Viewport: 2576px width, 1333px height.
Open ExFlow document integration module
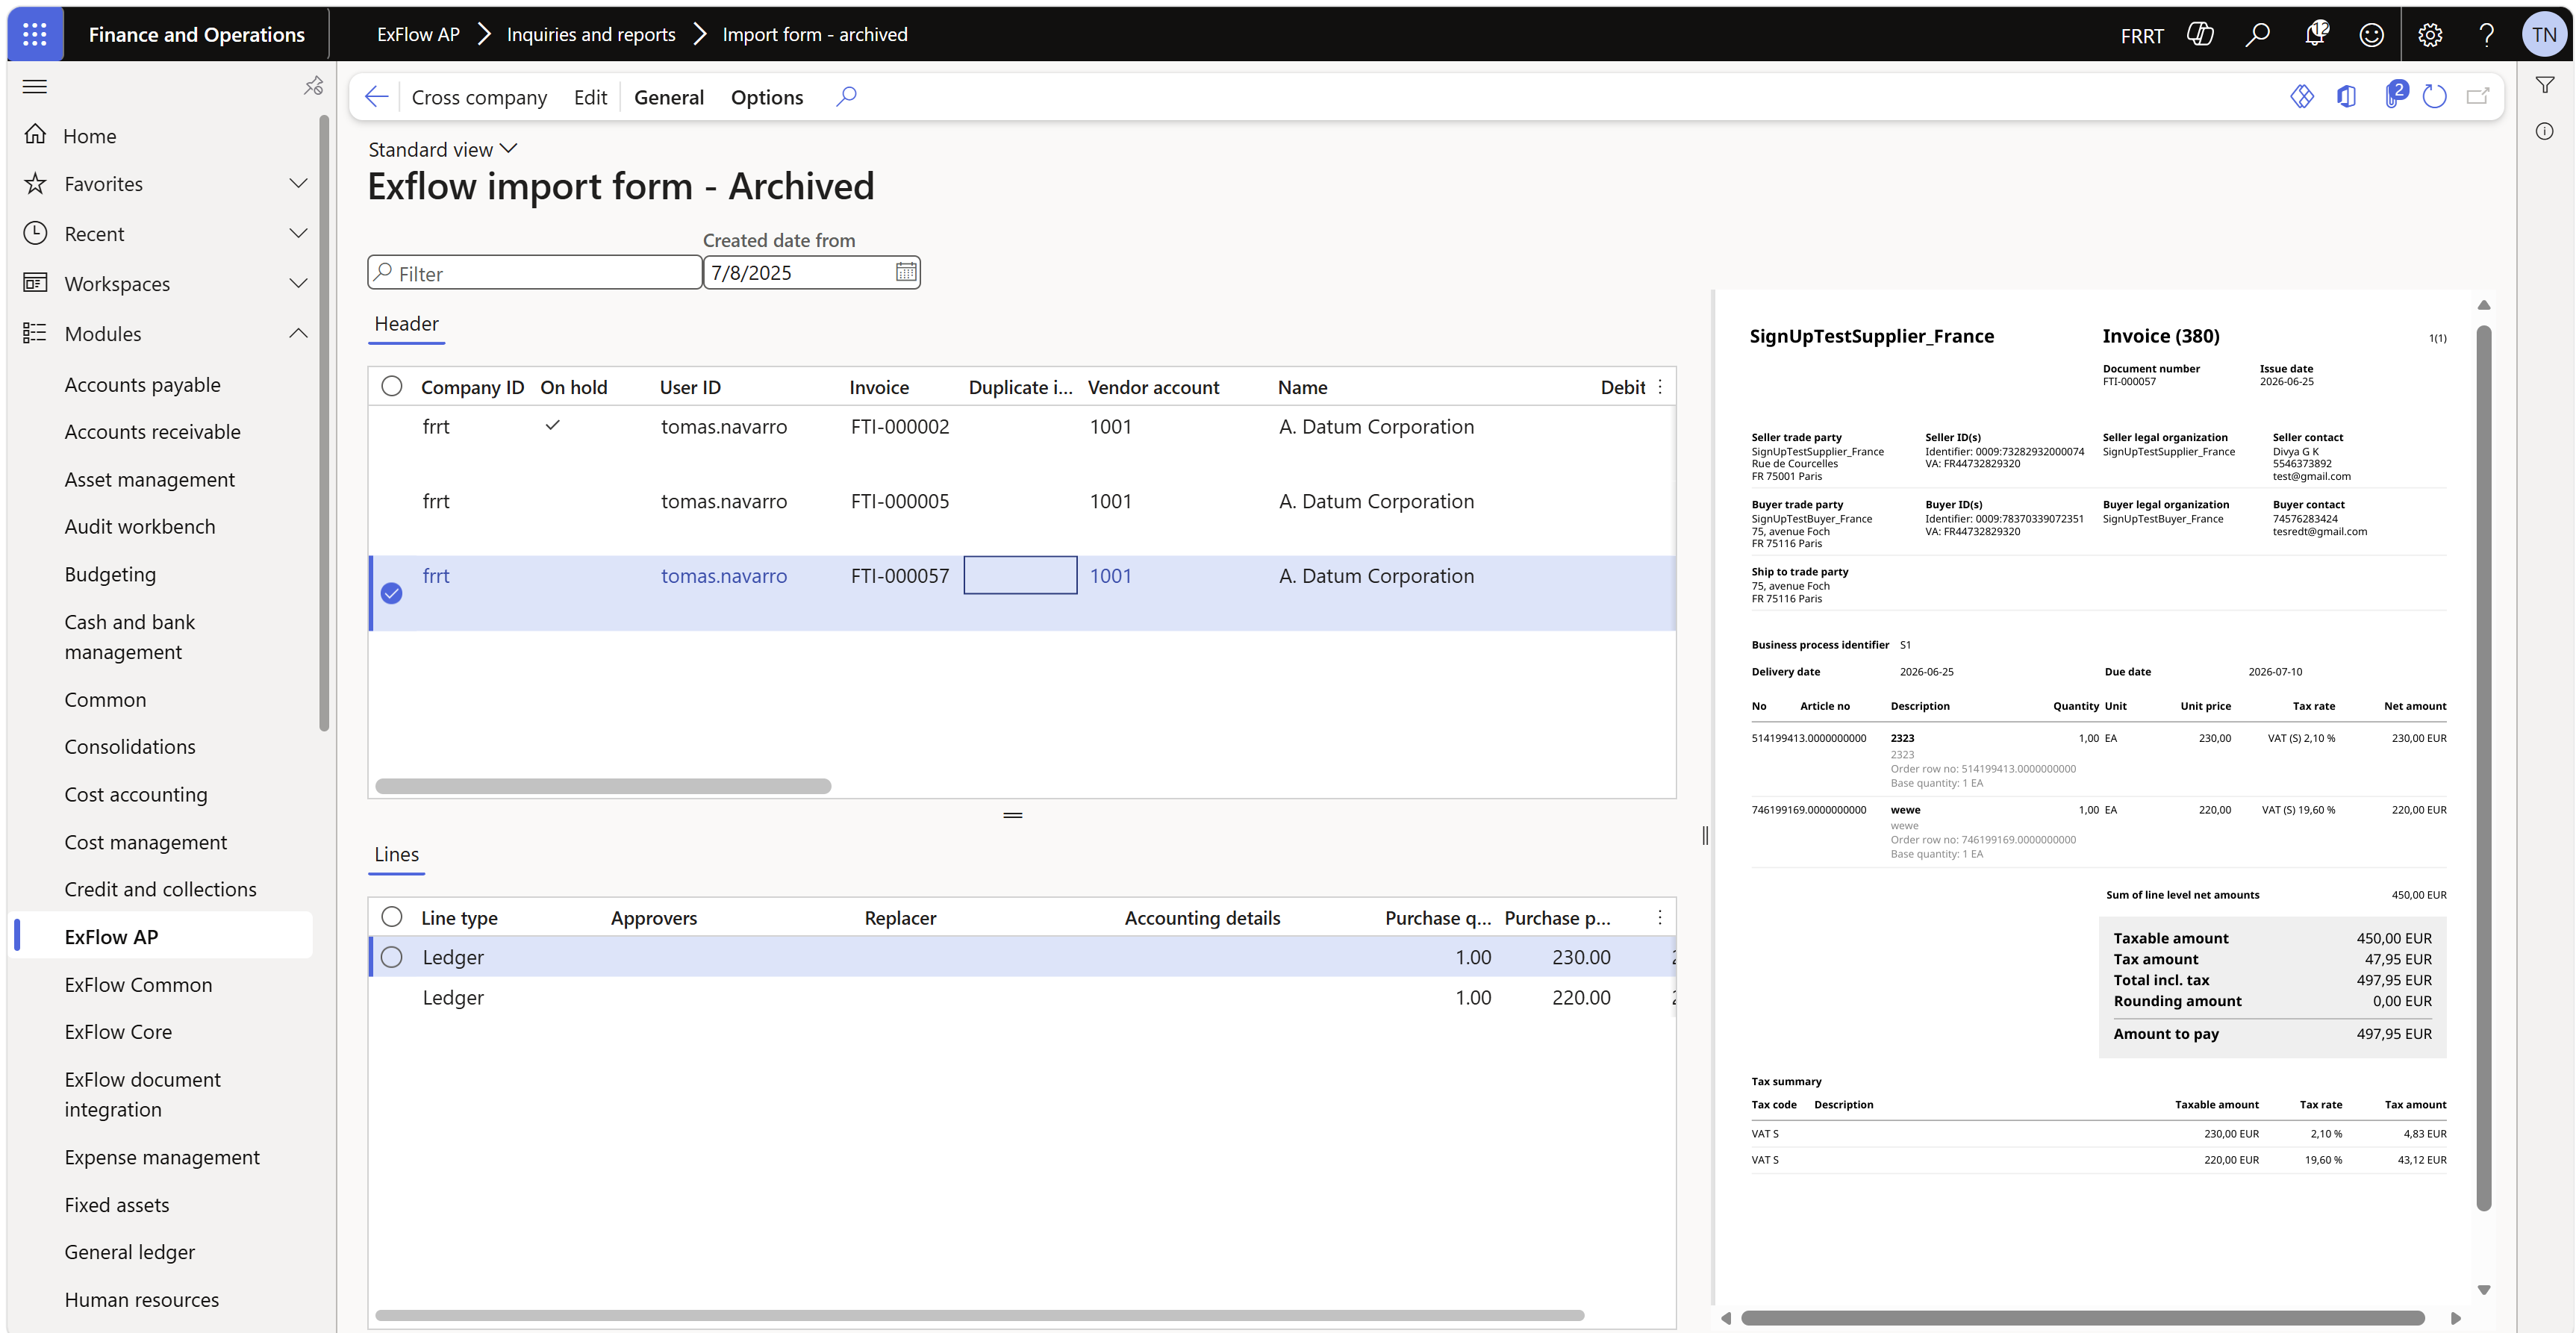click(x=143, y=1095)
